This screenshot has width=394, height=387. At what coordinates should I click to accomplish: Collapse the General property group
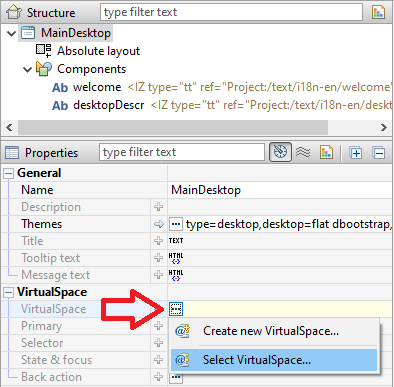(8, 173)
